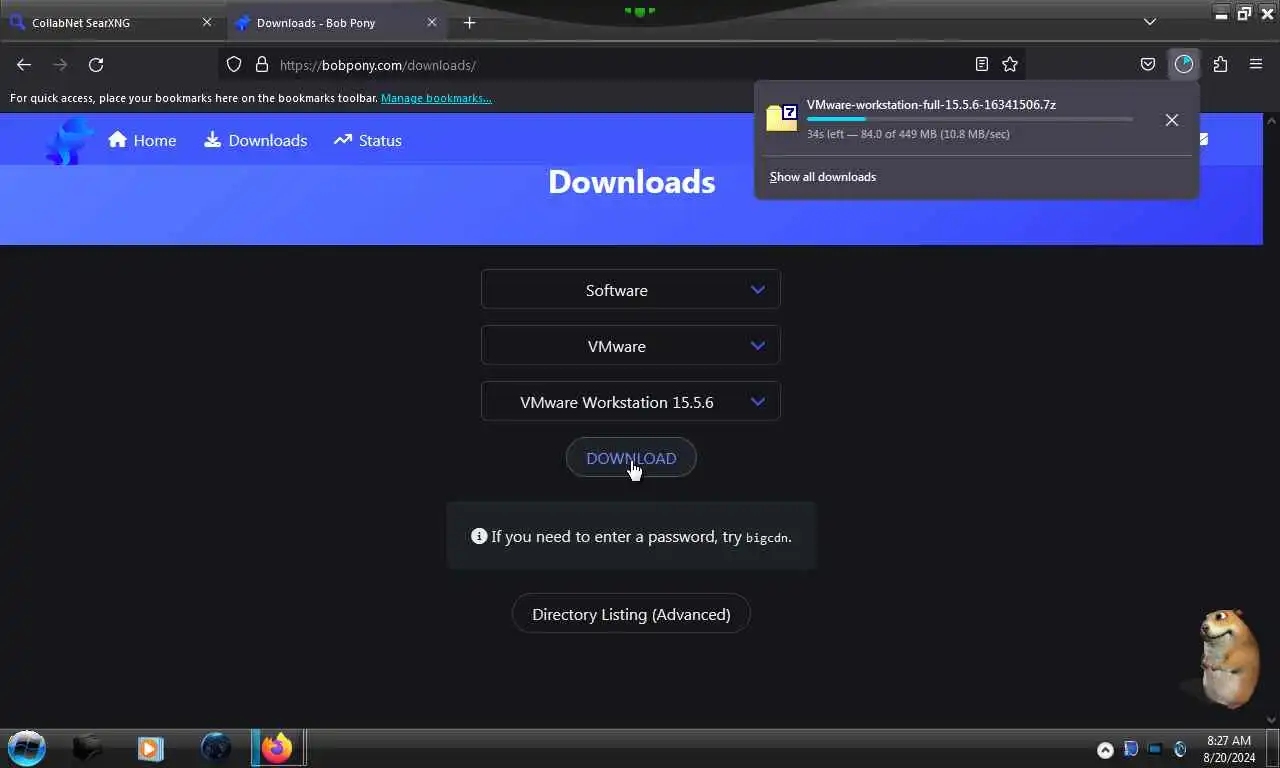Open the Windows Start orb
Screen dimensions: 1280x768
tap(27, 747)
